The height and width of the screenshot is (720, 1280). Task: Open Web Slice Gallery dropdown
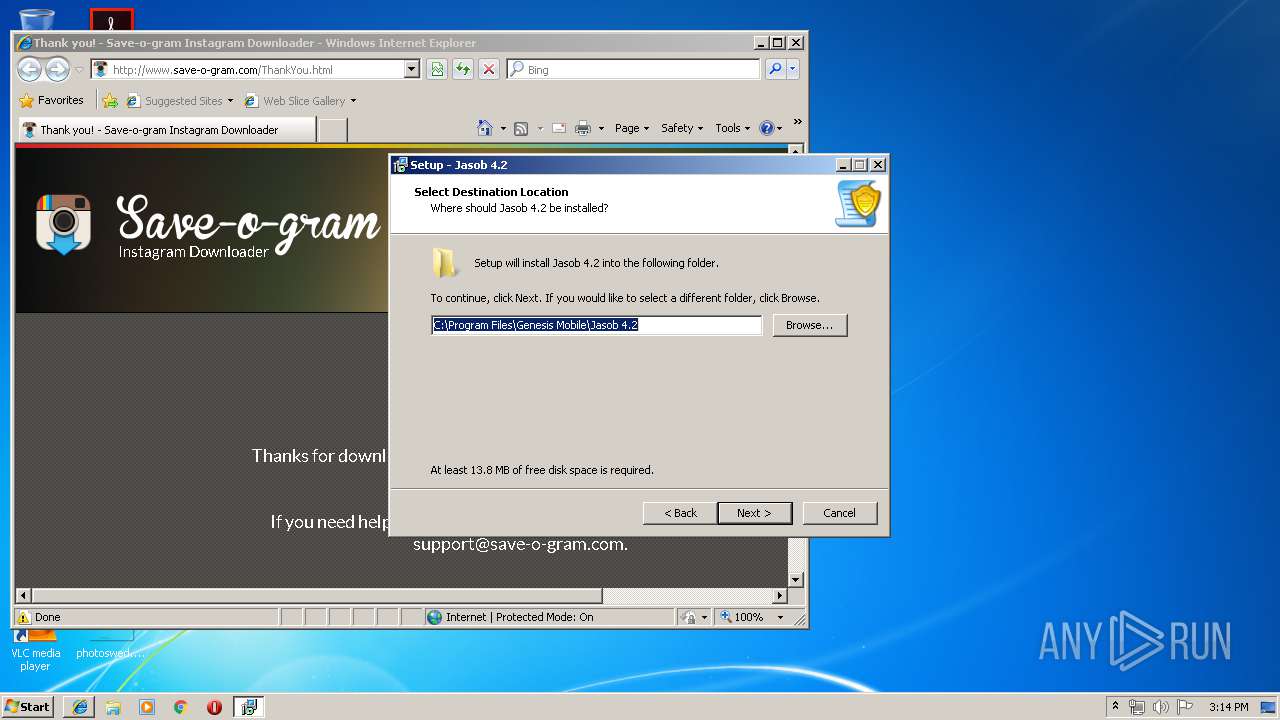tap(353, 101)
